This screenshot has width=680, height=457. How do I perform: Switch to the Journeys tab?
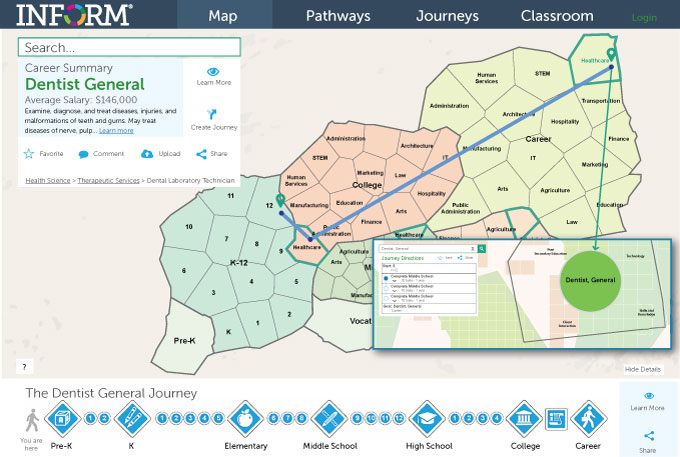(447, 16)
